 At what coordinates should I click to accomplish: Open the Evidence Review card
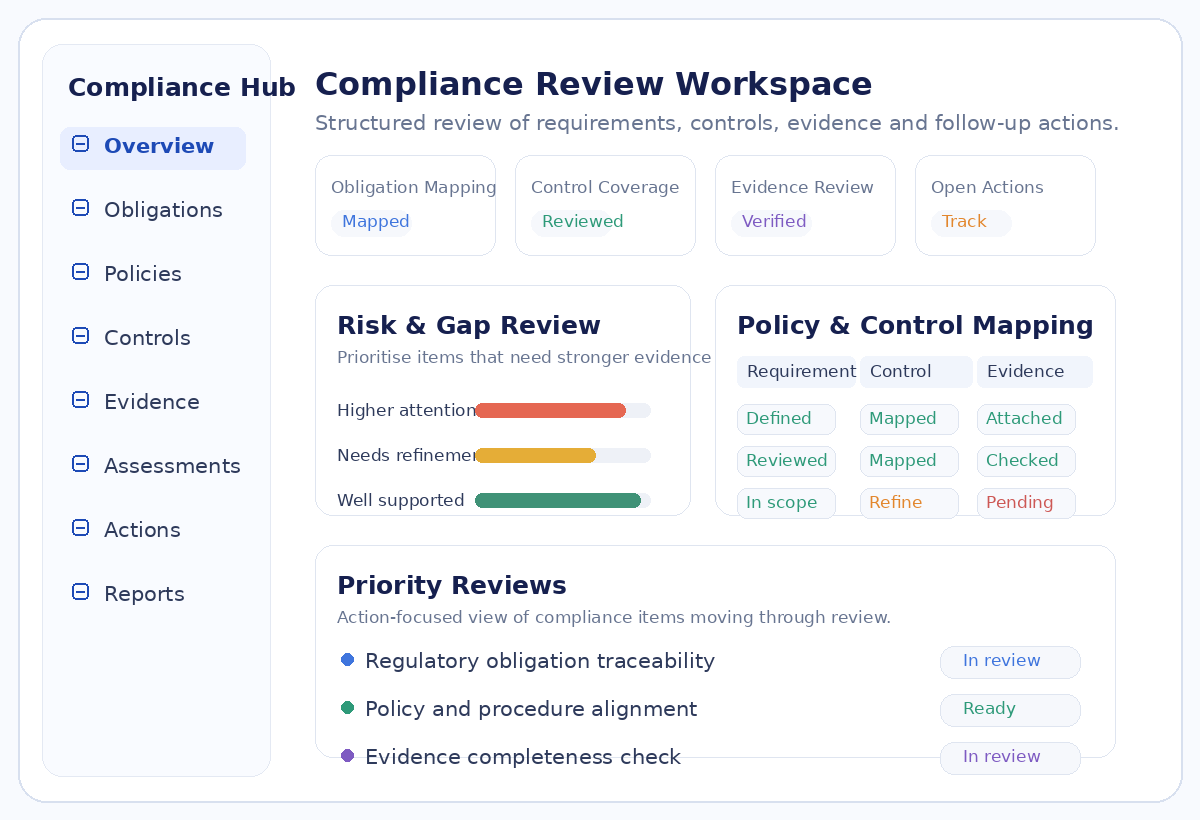click(x=805, y=205)
